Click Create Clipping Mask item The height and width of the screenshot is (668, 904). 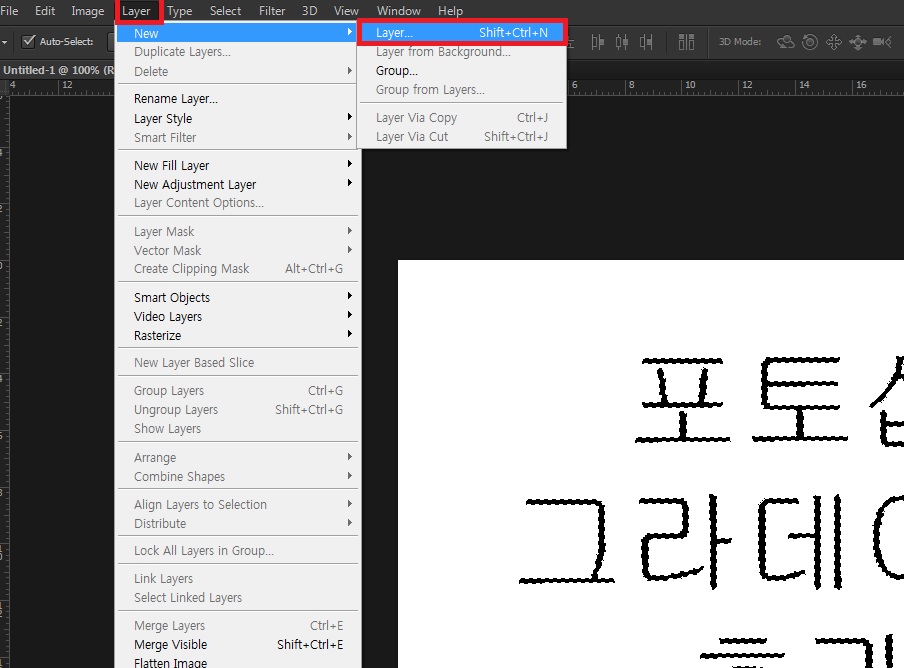pos(238,269)
